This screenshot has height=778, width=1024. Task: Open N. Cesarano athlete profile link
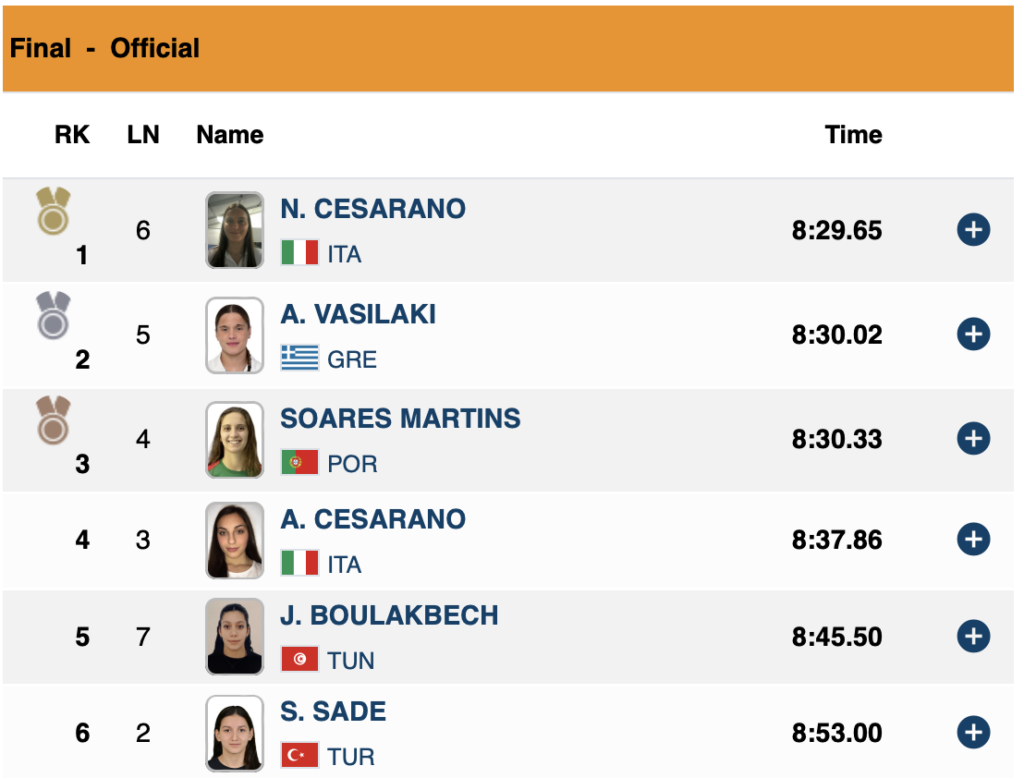(373, 209)
